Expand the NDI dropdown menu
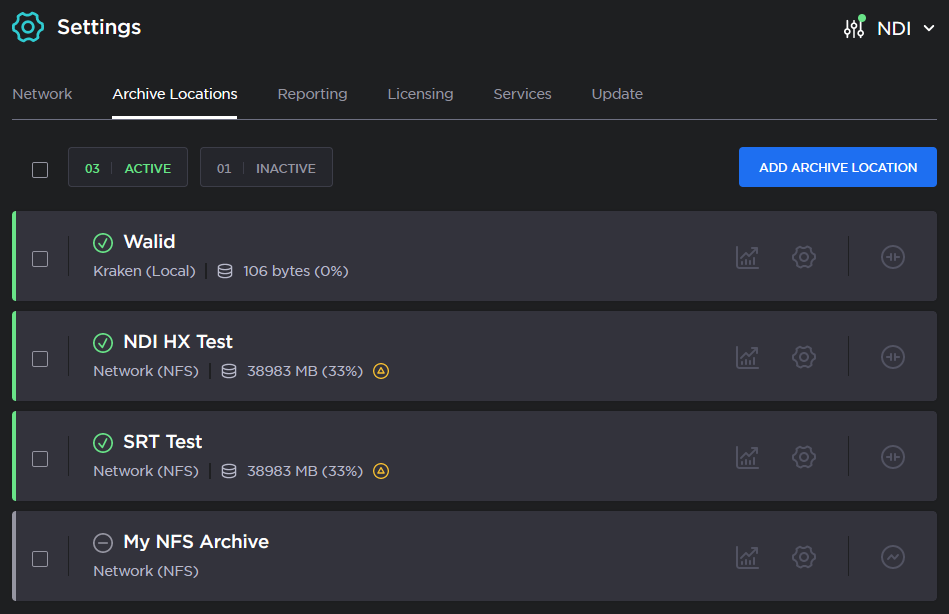Screen dimensions: 949x614 (892, 28)
